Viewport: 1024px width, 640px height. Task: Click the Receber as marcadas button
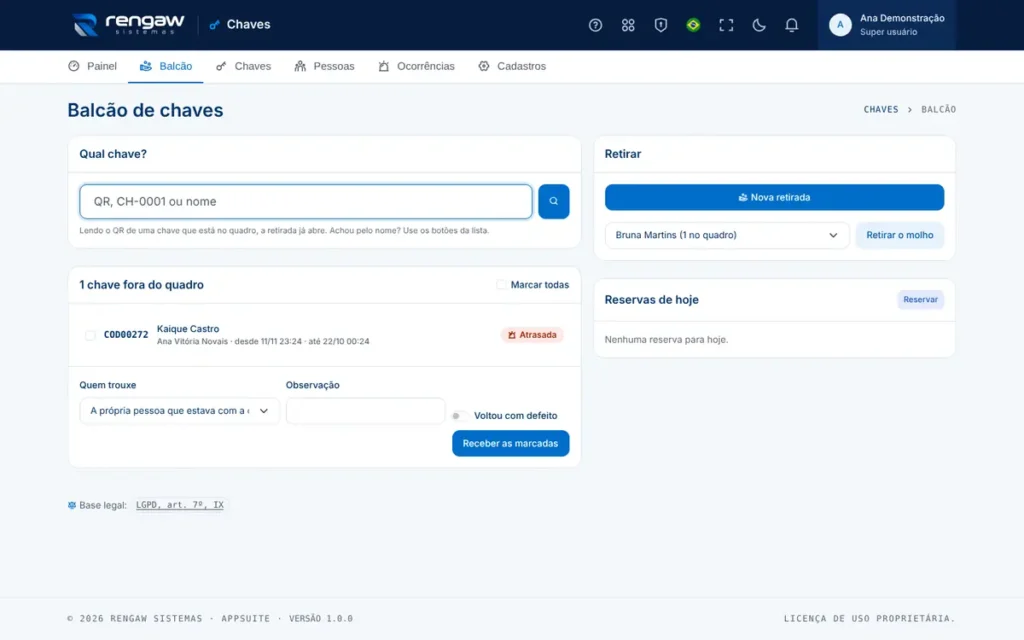point(510,443)
